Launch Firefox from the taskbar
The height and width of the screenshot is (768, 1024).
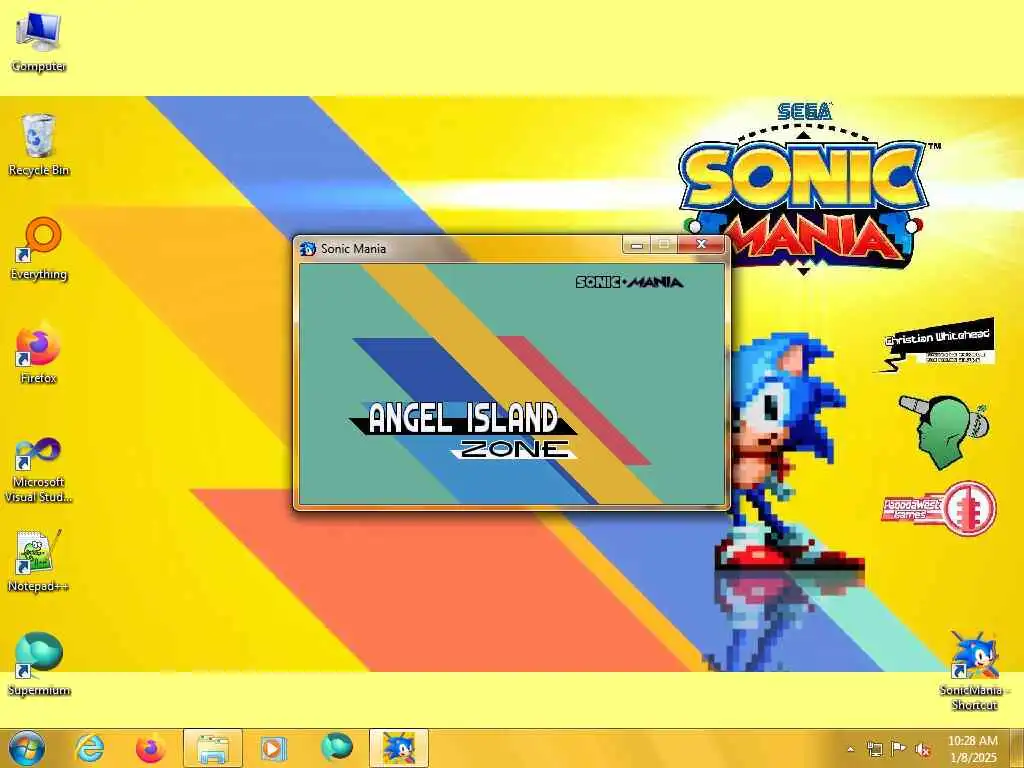coord(150,748)
